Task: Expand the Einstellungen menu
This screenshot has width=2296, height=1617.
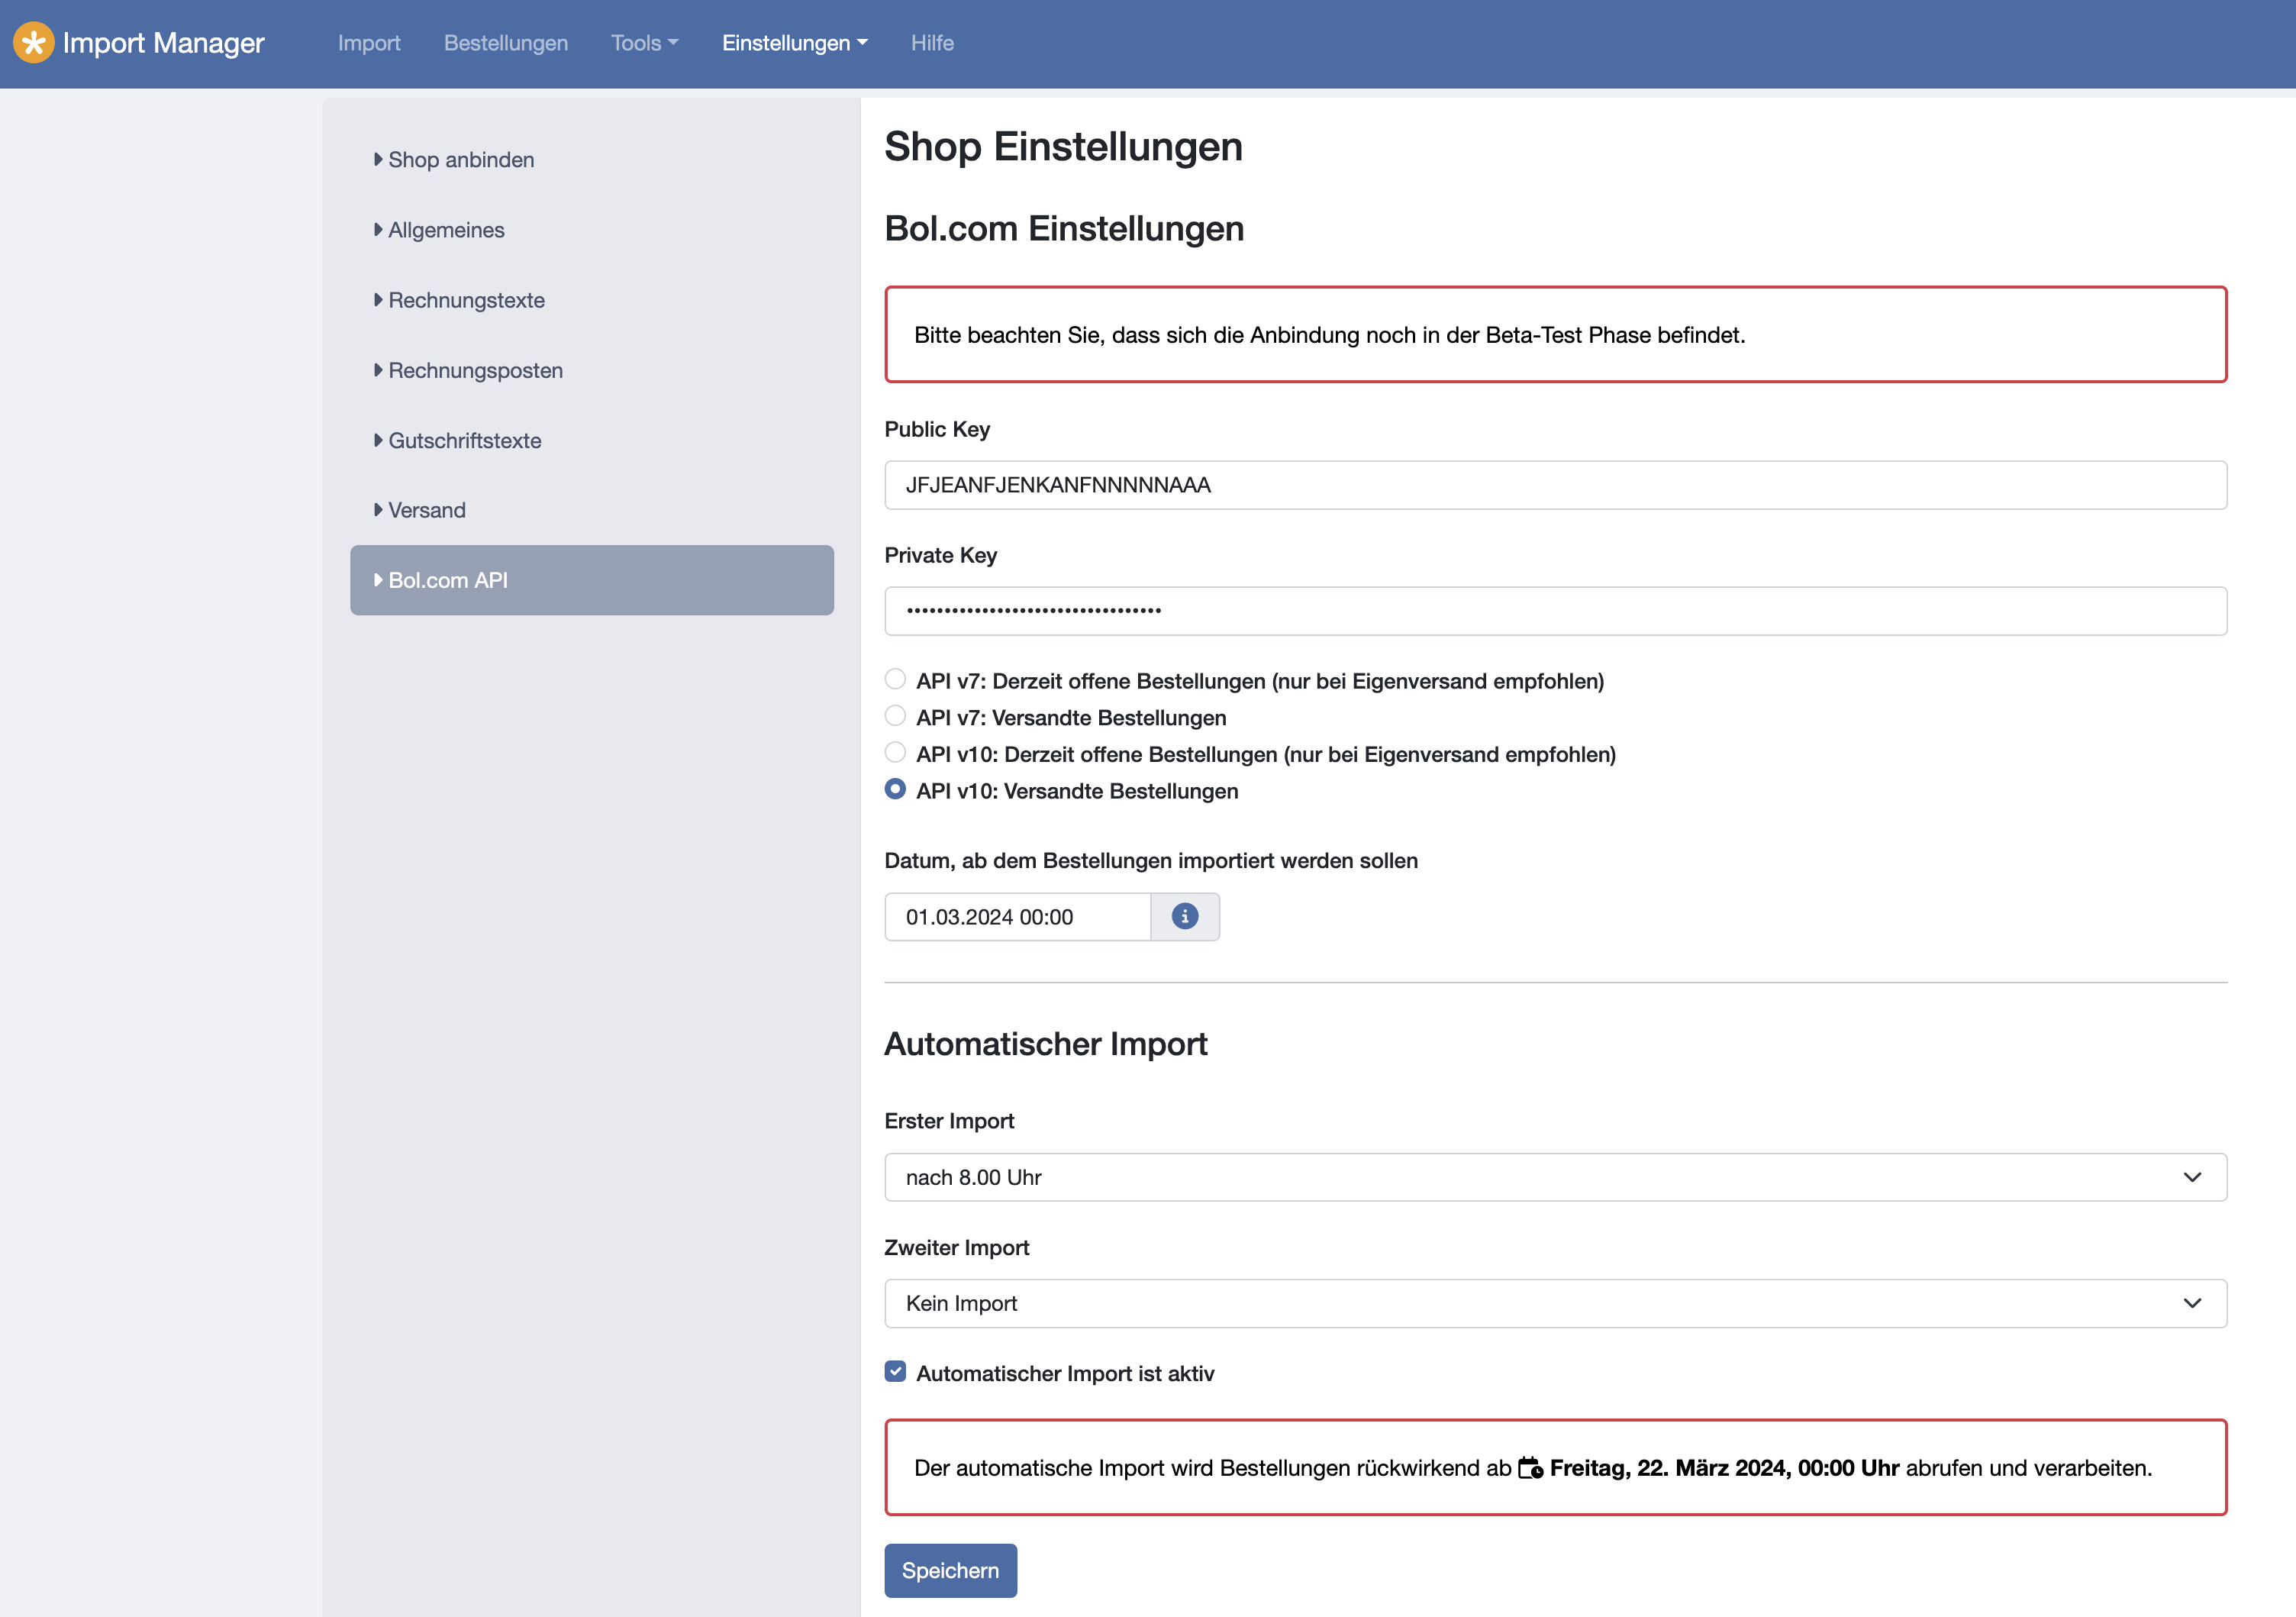Action: coord(794,43)
